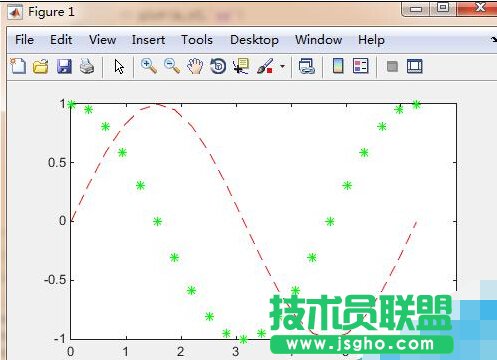Image resolution: width=497 pixels, height=360 pixels.
Task: Click the New Figure icon
Action: pyautogui.click(x=18, y=66)
